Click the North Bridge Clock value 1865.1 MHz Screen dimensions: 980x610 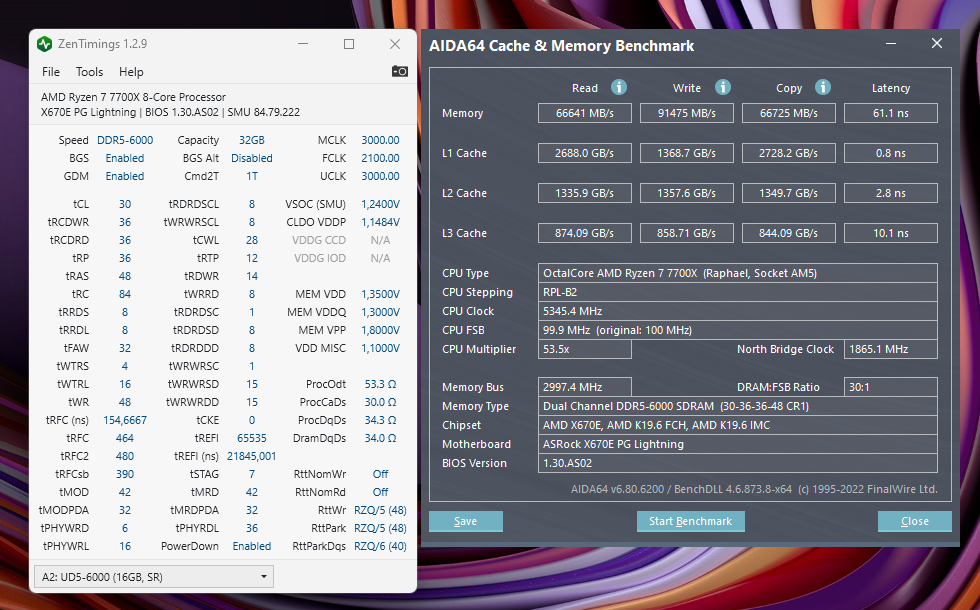[x=891, y=349]
